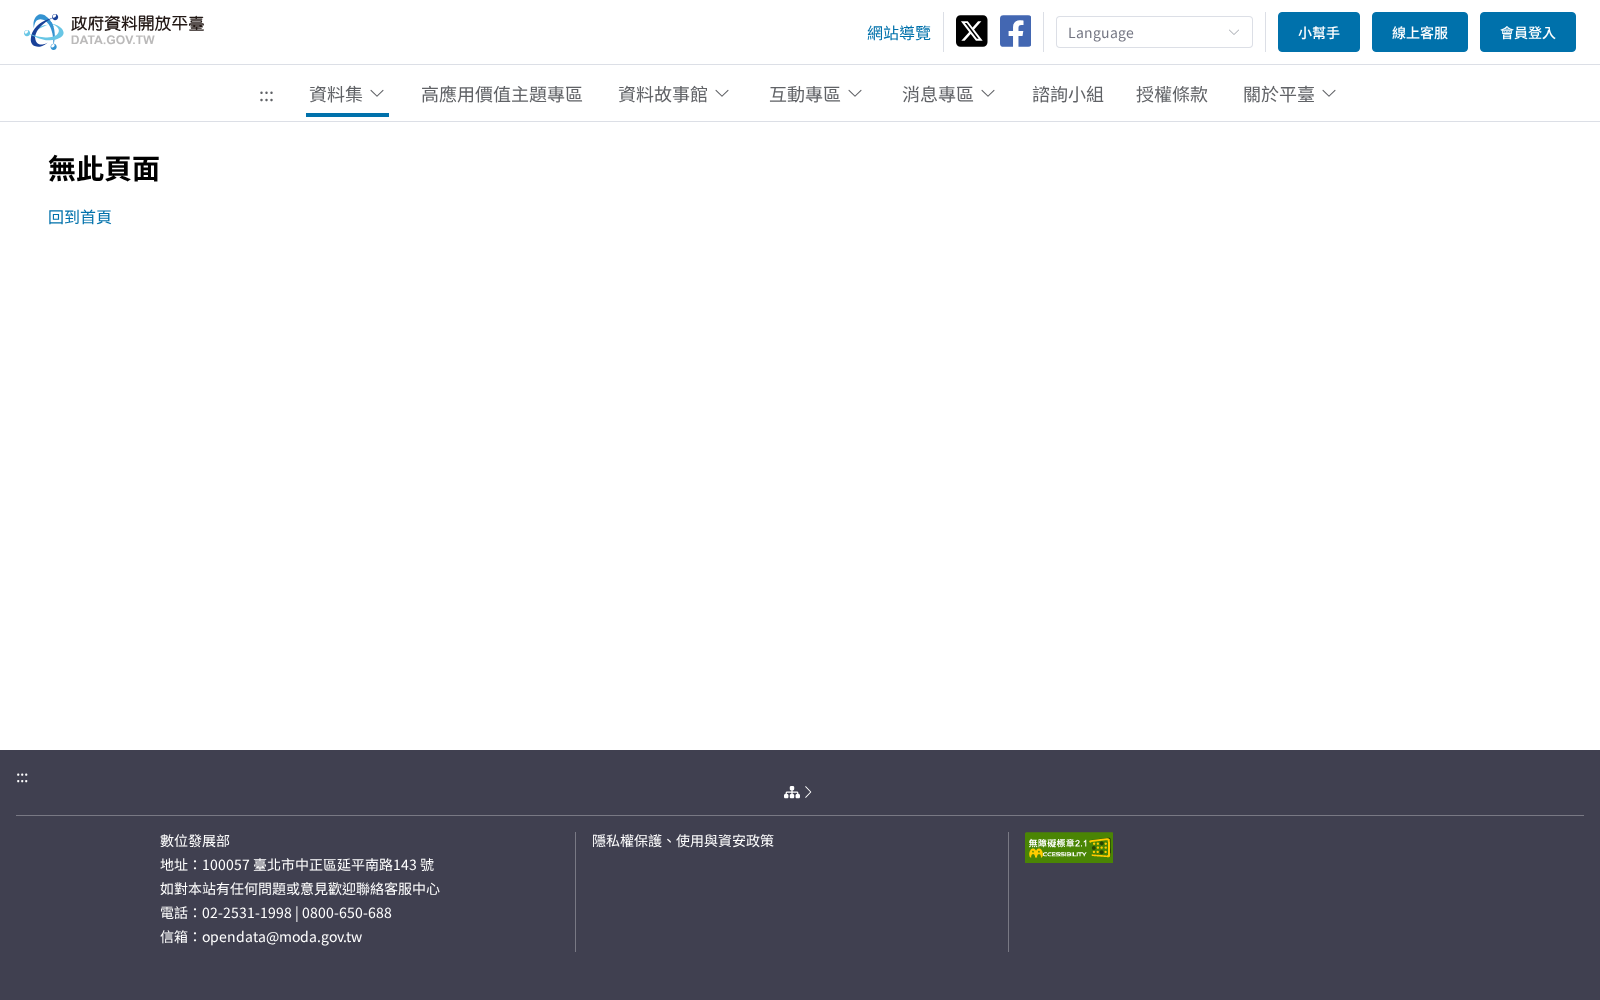This screenshot has height=1000, width=1600.
Task: Click the accessibility 2.1 badge
Action: point(1069,848)
